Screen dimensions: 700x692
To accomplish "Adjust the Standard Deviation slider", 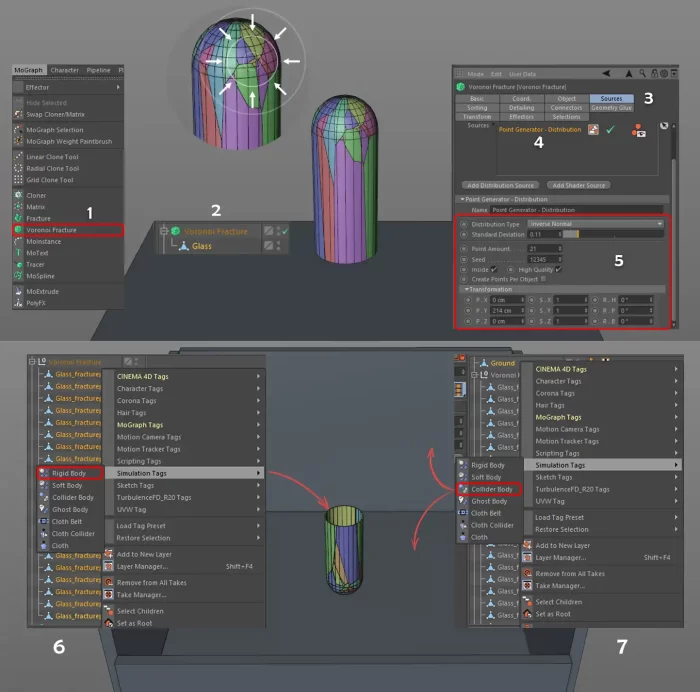I will (x=610, y=234).
